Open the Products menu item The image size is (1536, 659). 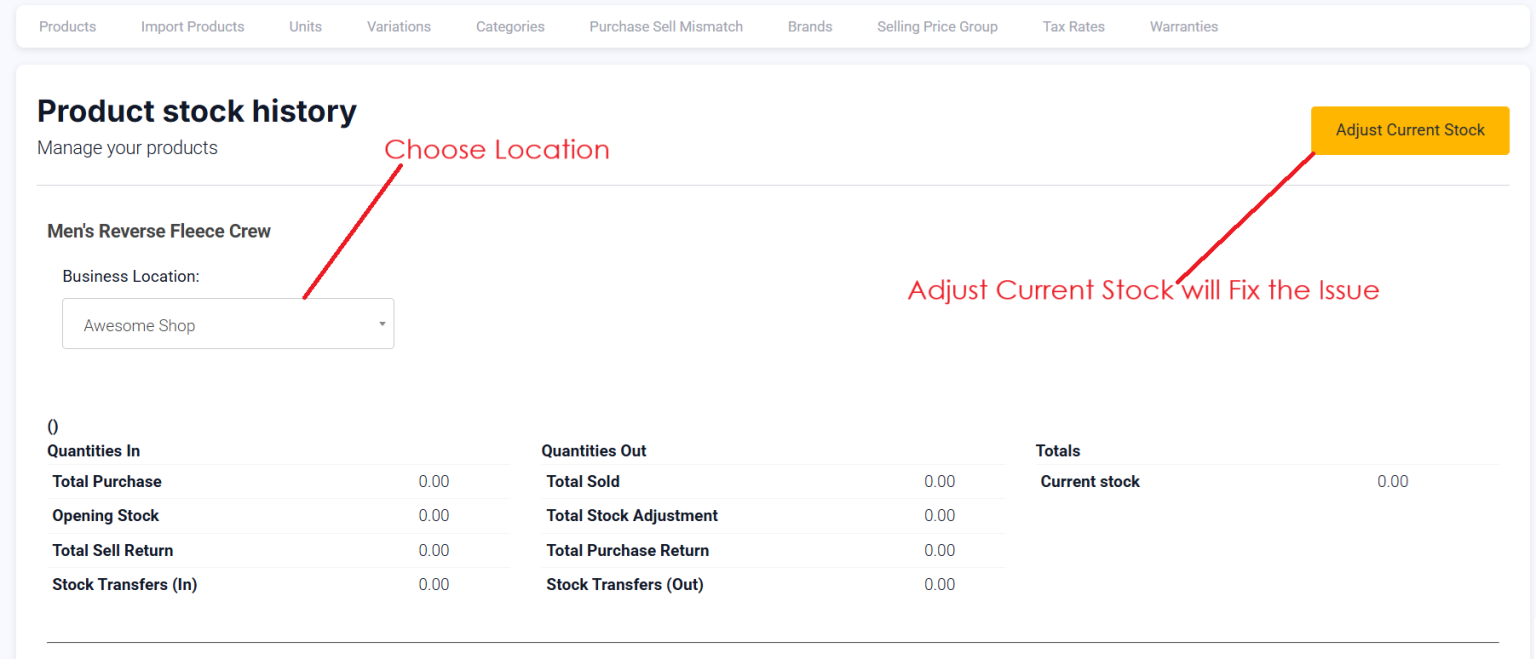[x=66, y=26]
